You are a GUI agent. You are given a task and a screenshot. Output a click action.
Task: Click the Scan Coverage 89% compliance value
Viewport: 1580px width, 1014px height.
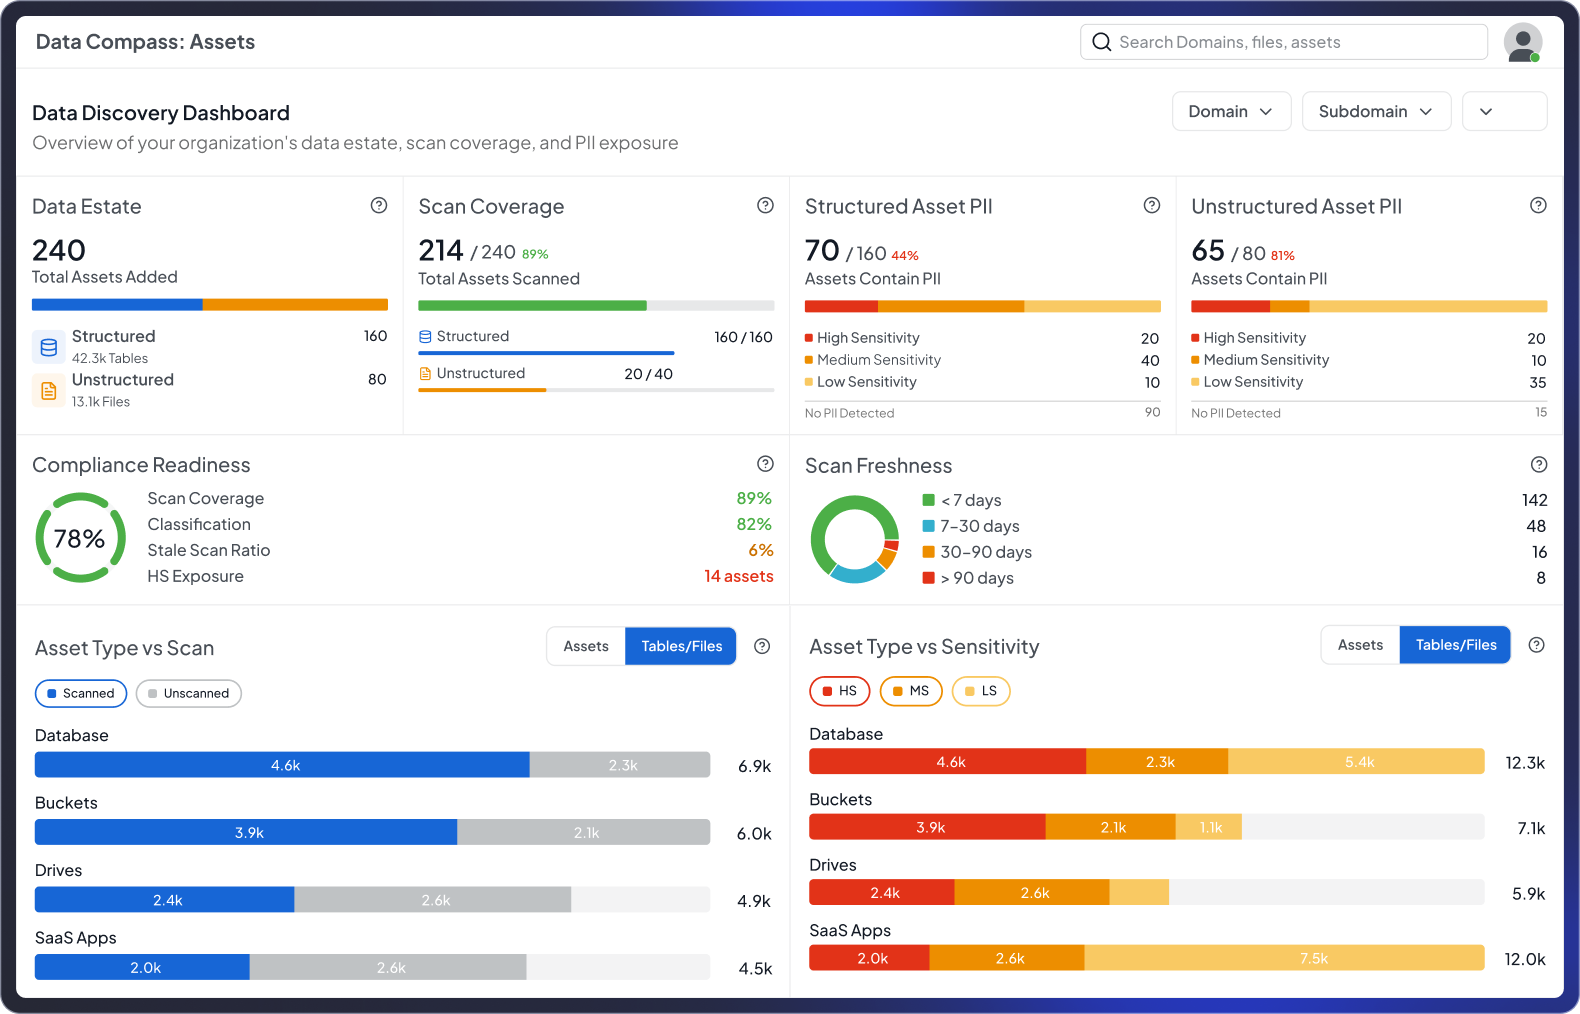pos(754,498)
